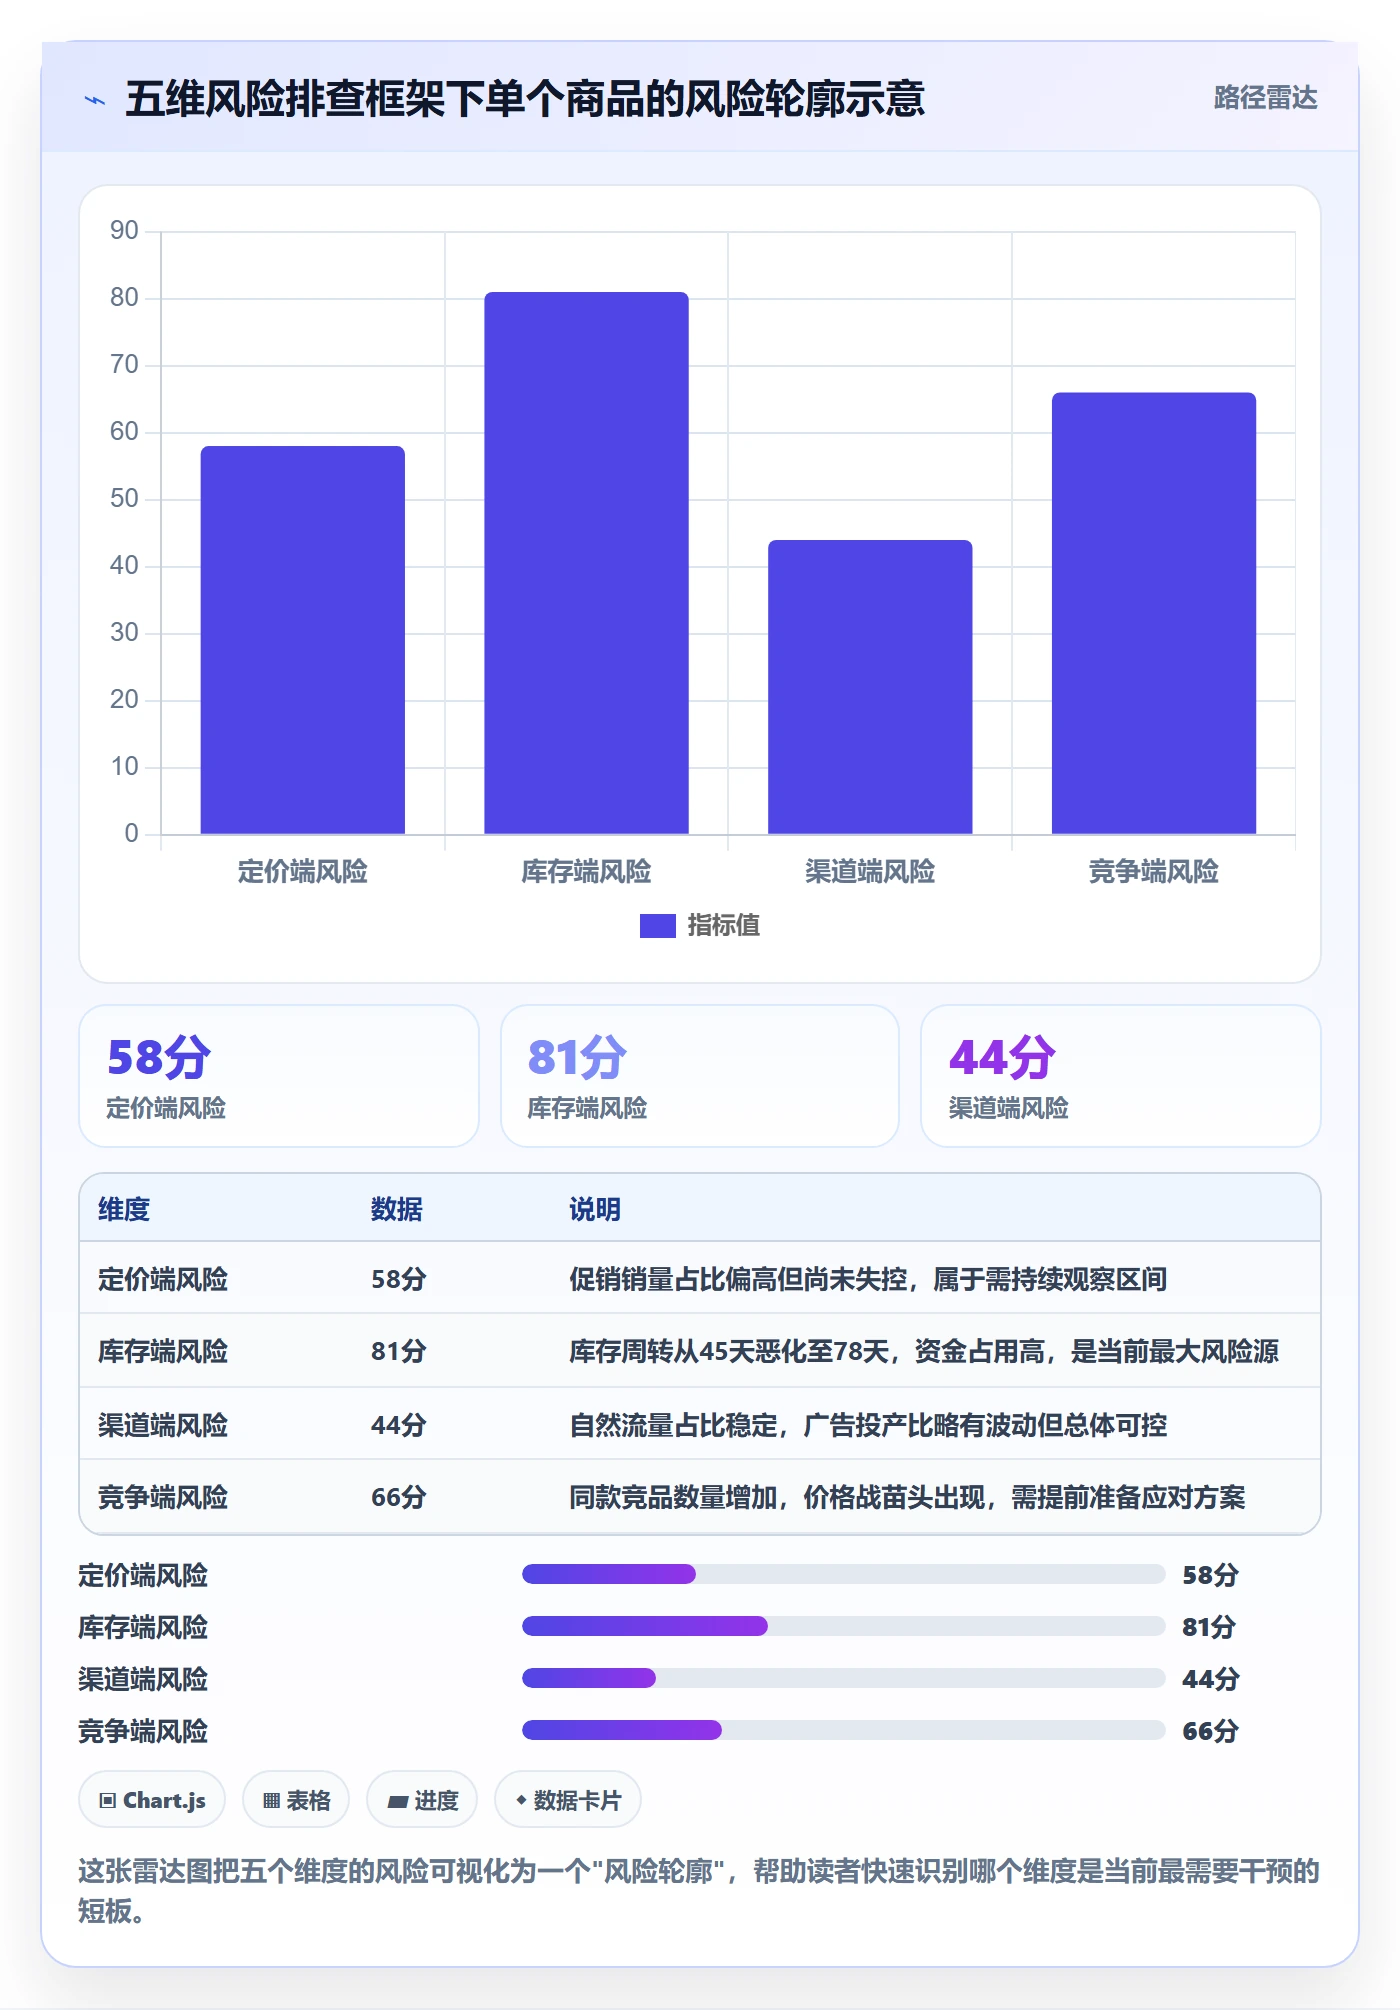
Task: Click the 路径雷达 label in header
Action: click(1265, 98)
